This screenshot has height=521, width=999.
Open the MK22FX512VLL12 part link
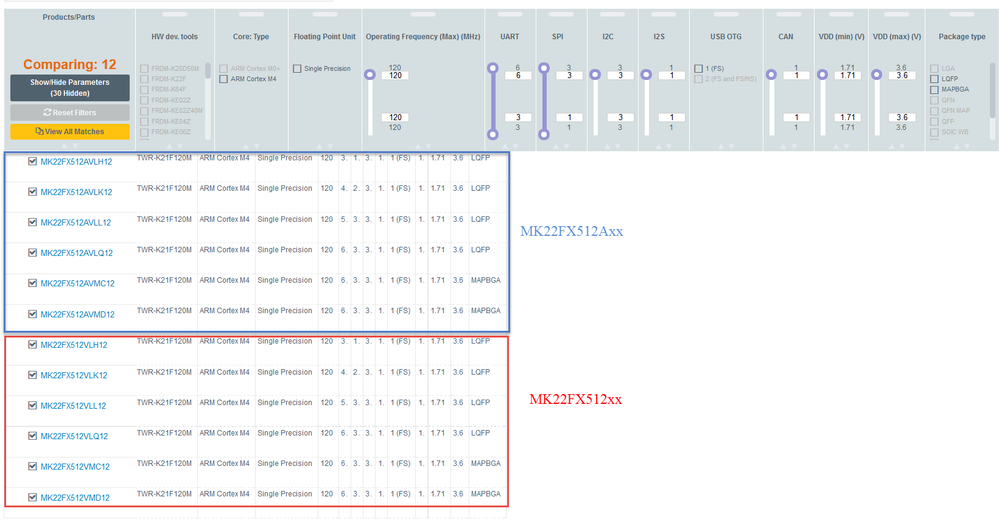(x=73, y=406)
